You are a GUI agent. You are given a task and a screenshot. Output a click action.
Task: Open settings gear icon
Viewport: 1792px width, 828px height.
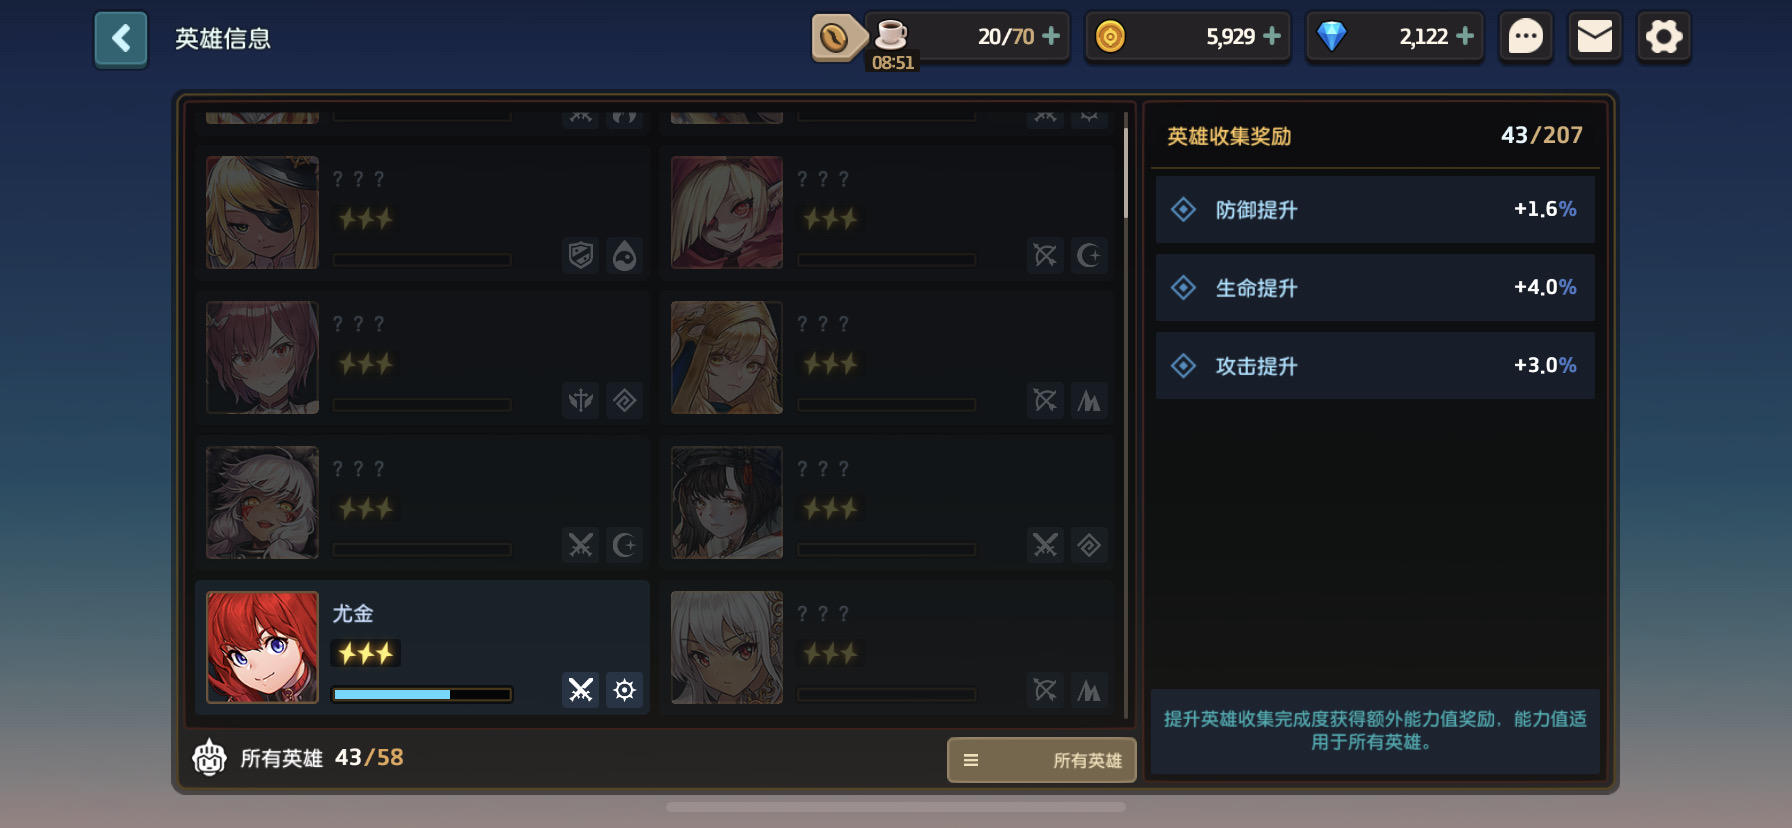(x=1664, y=37)
